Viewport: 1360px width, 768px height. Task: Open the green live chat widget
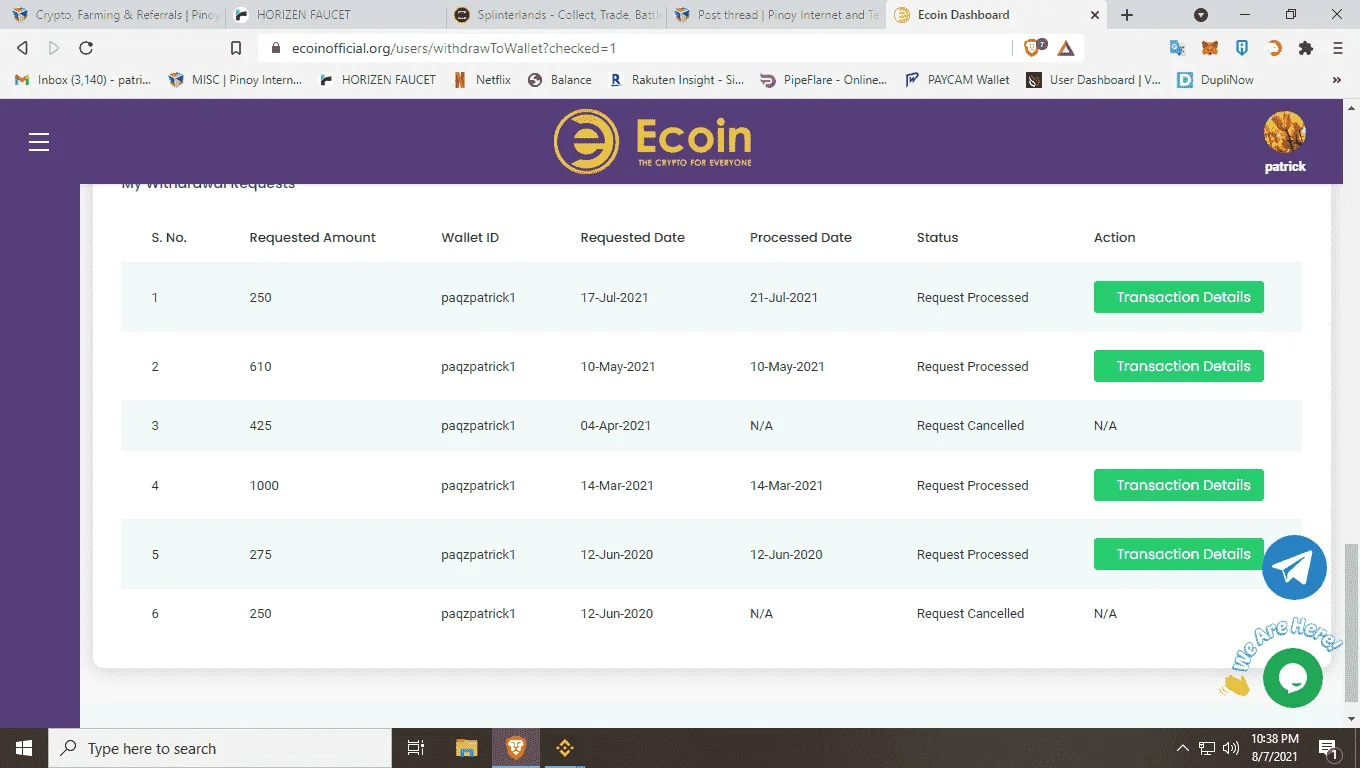pyautogui.click(x=1293, y=678)
